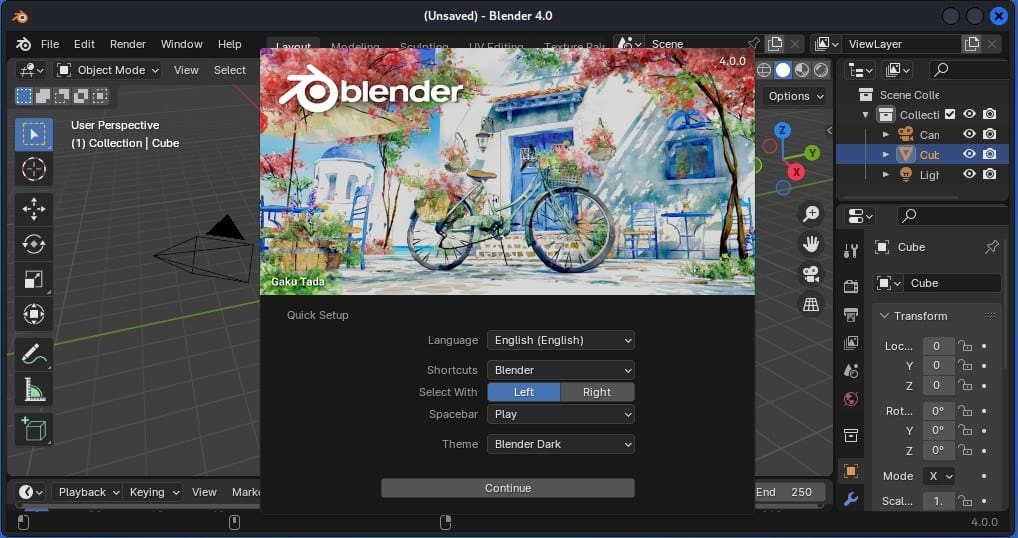This screenshot has height=538, width=1018.
Task: Switch viewport to wireframe shading
Action: point(764,69)
